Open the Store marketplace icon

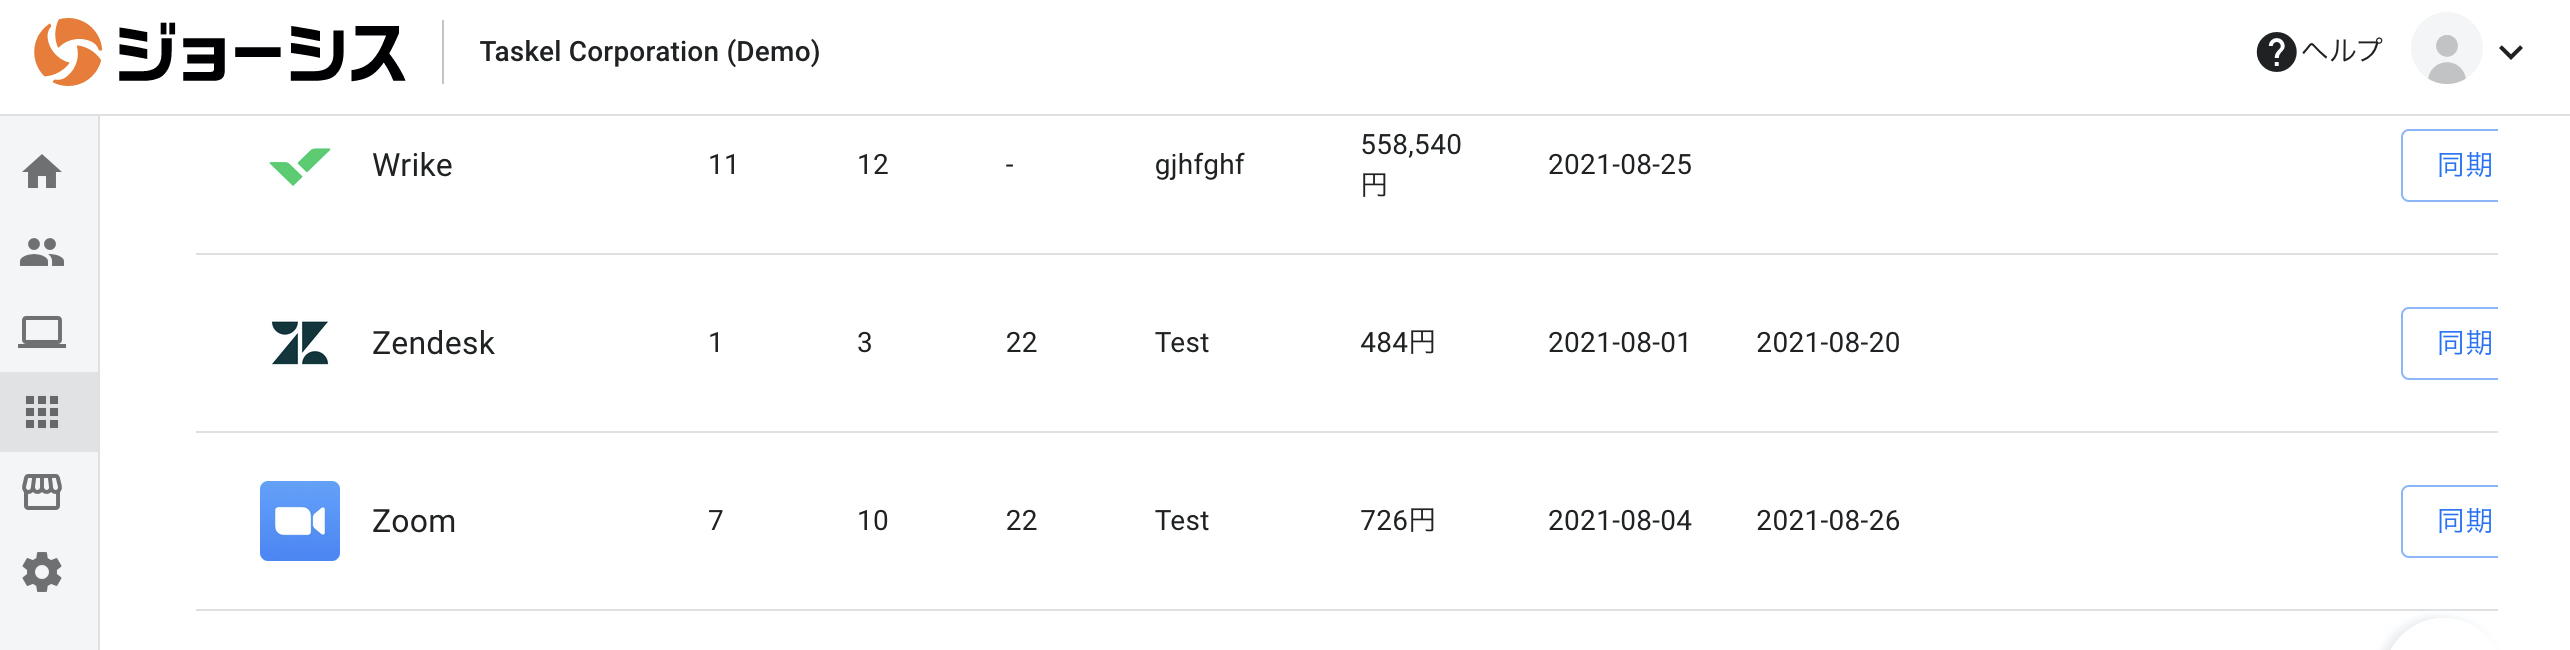(x=42, y=492)
